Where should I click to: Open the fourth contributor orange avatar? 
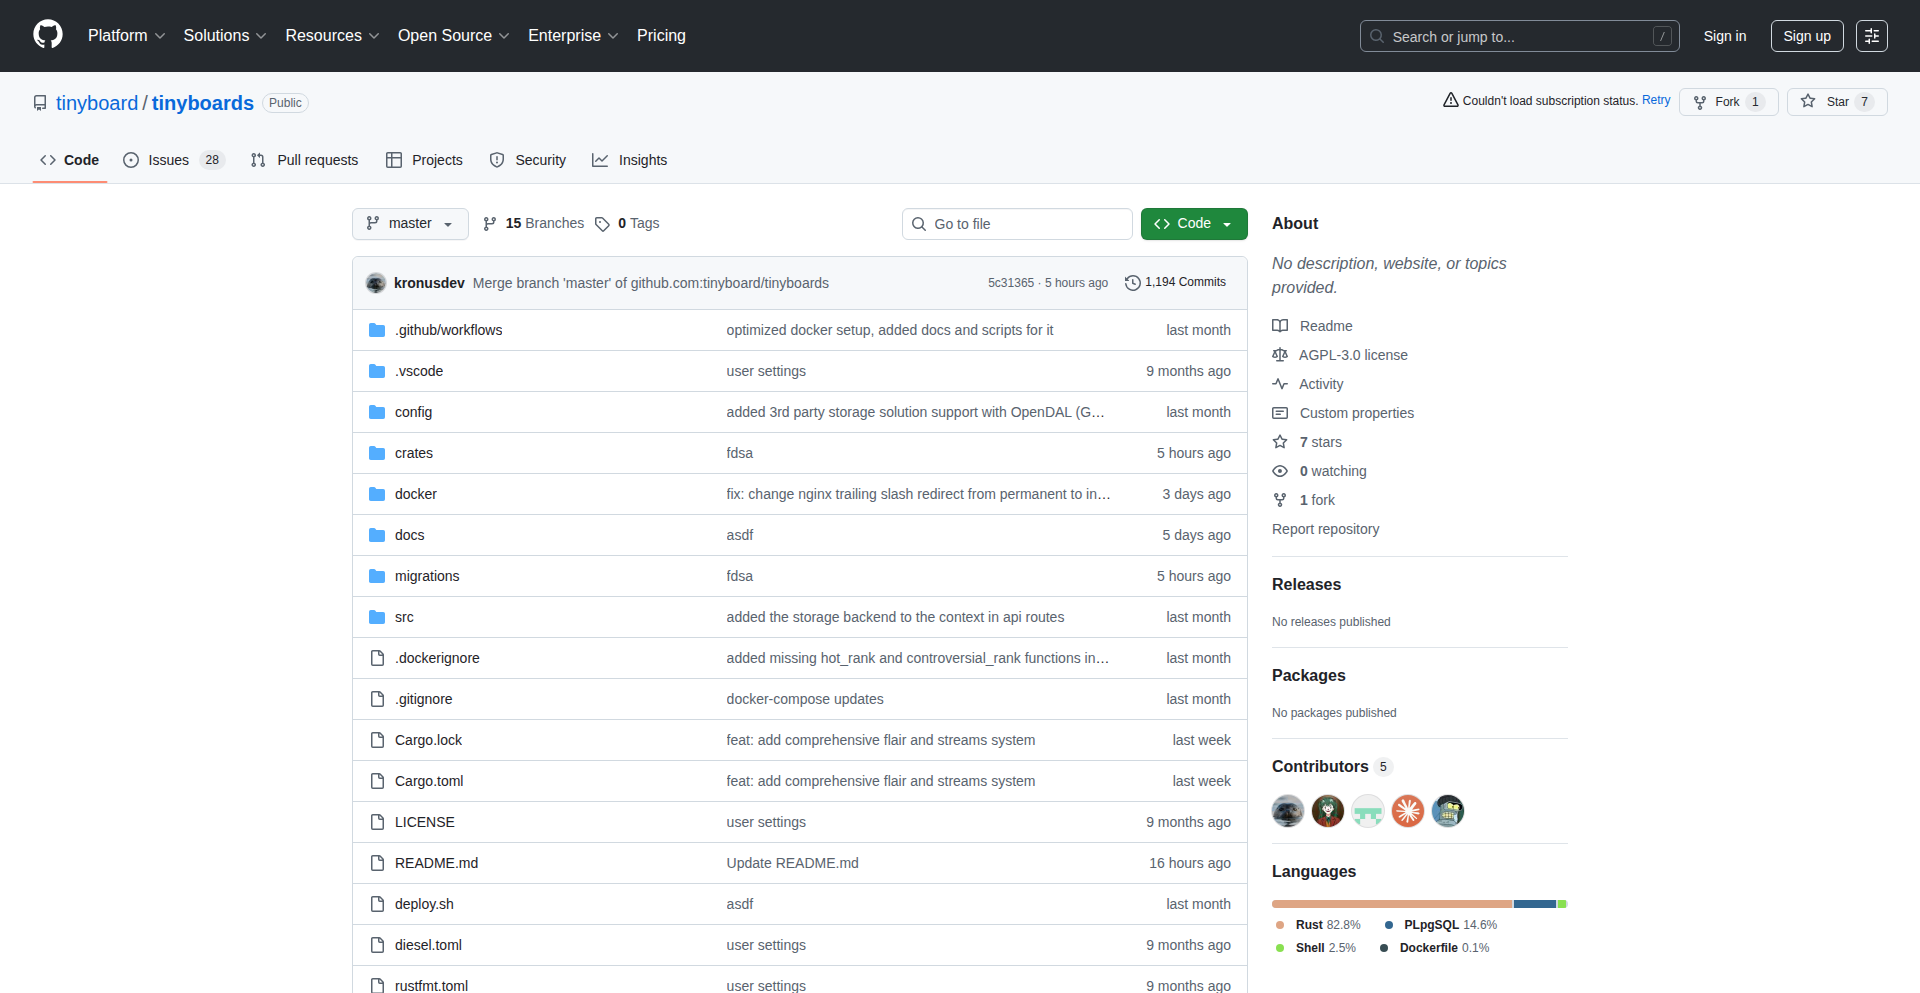[1408, 811]
